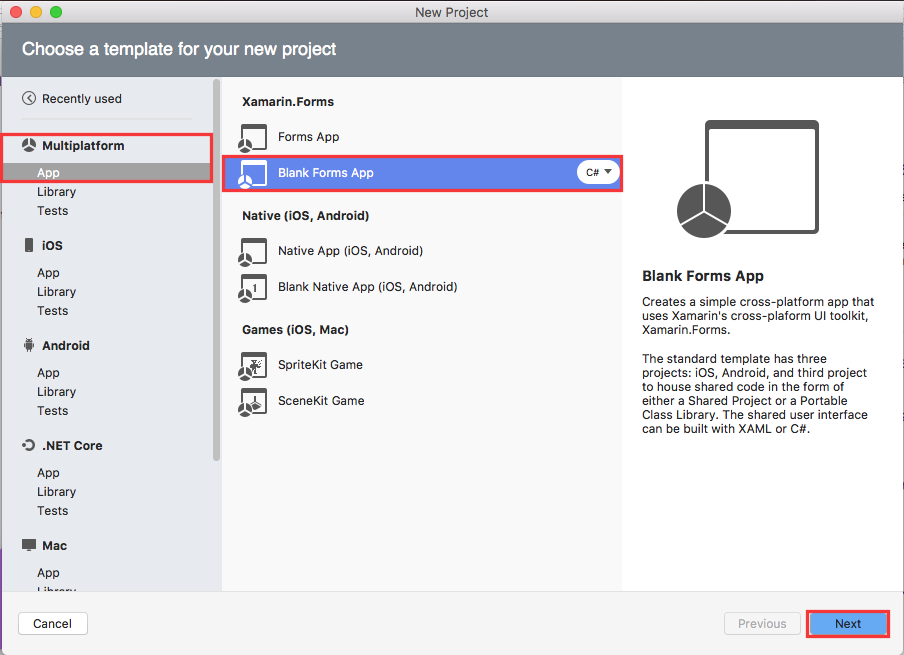Choose the Native App (iOS, Android) template
This screenshot has height=655, width=904.
[252, 252]
